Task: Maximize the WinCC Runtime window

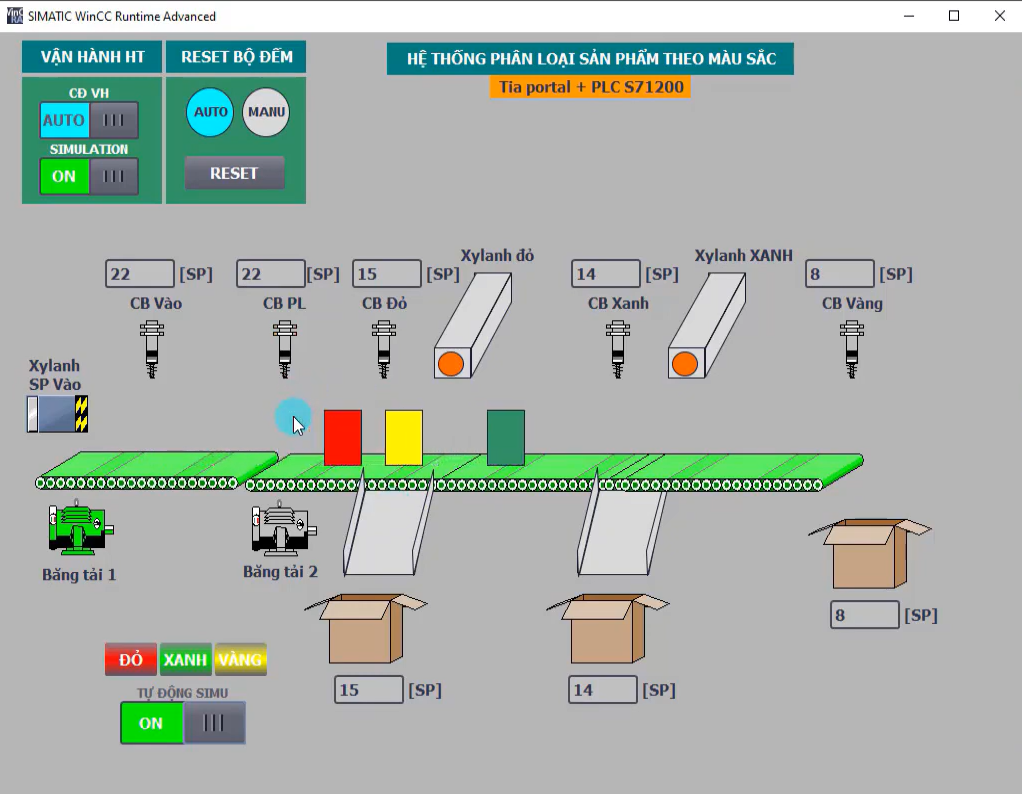Action: point(954,16)
